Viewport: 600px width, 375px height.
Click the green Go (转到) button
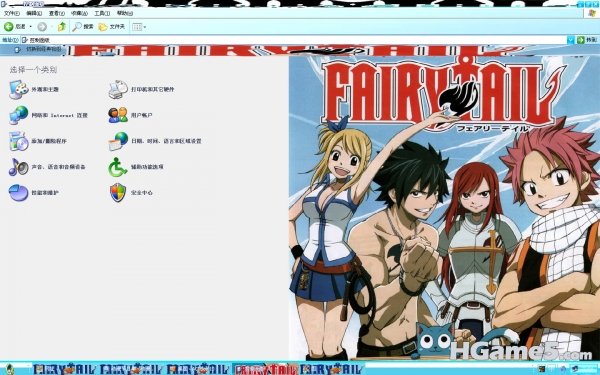coord(587,40)
